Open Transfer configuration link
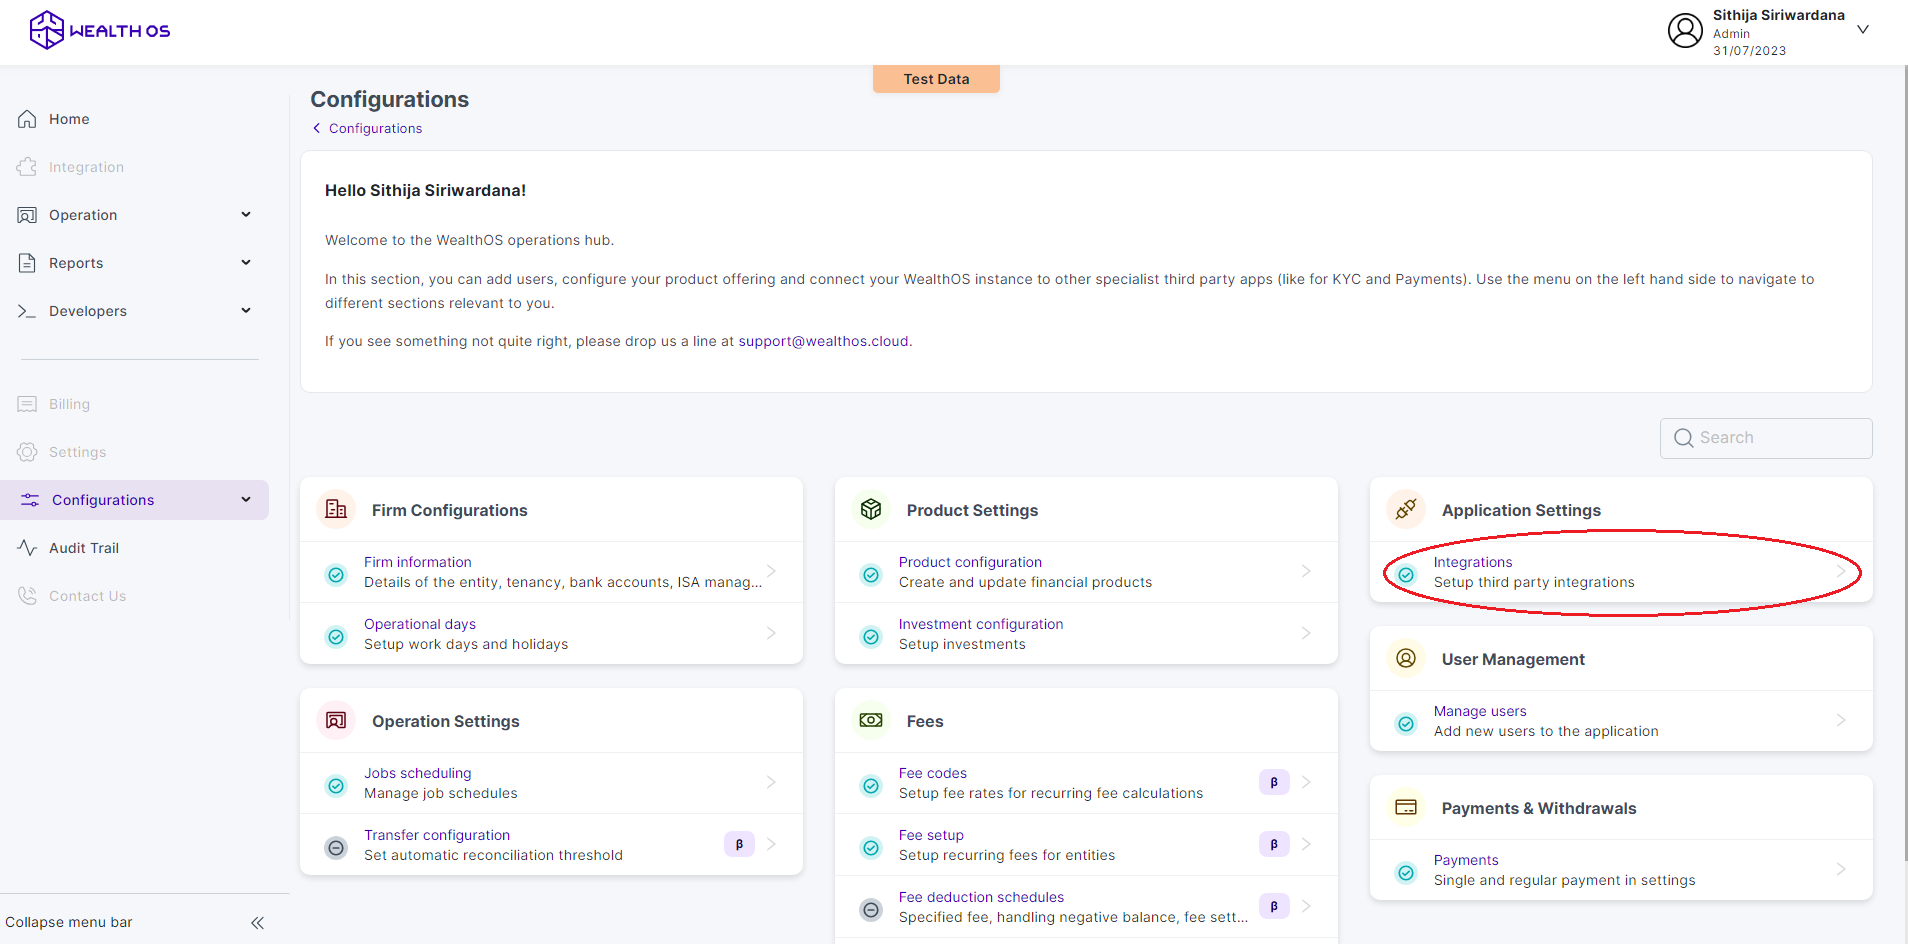Viewport: 1908px width, 944px height. [x=437, y=835]
